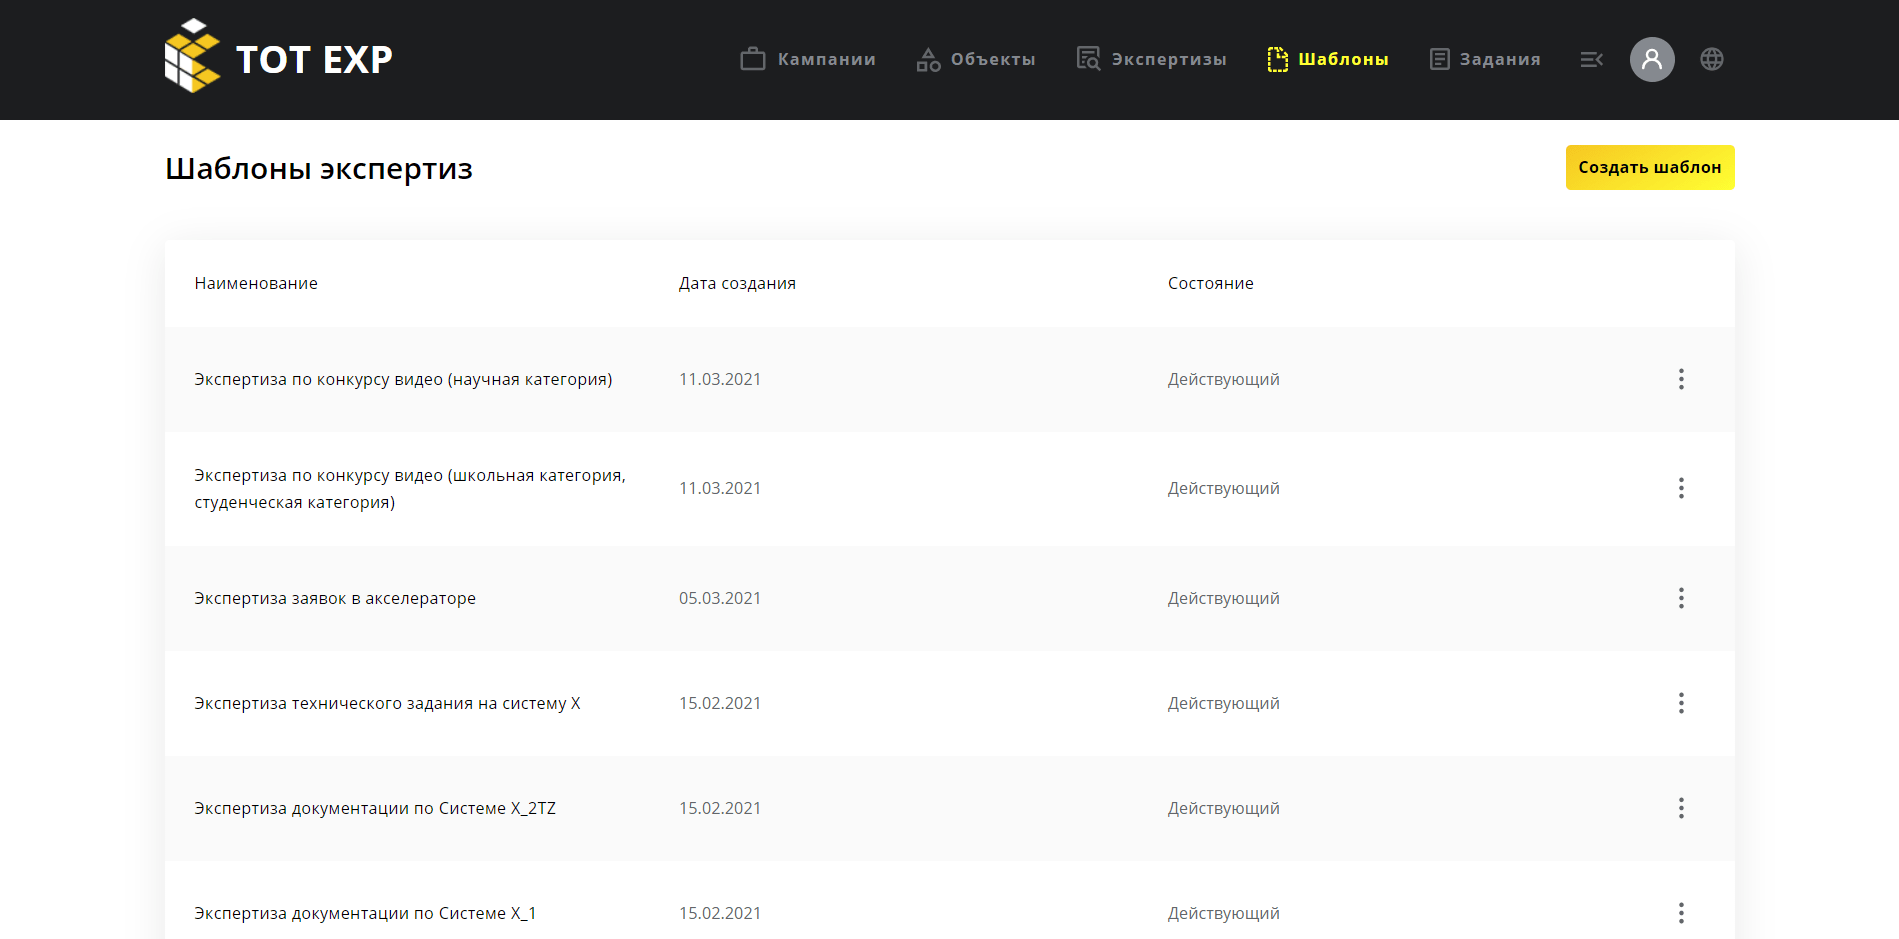The height and width of the screenshot is (939, 1899).
Task: Open the Экспертизы menu item
Action: pos(1151,59)
